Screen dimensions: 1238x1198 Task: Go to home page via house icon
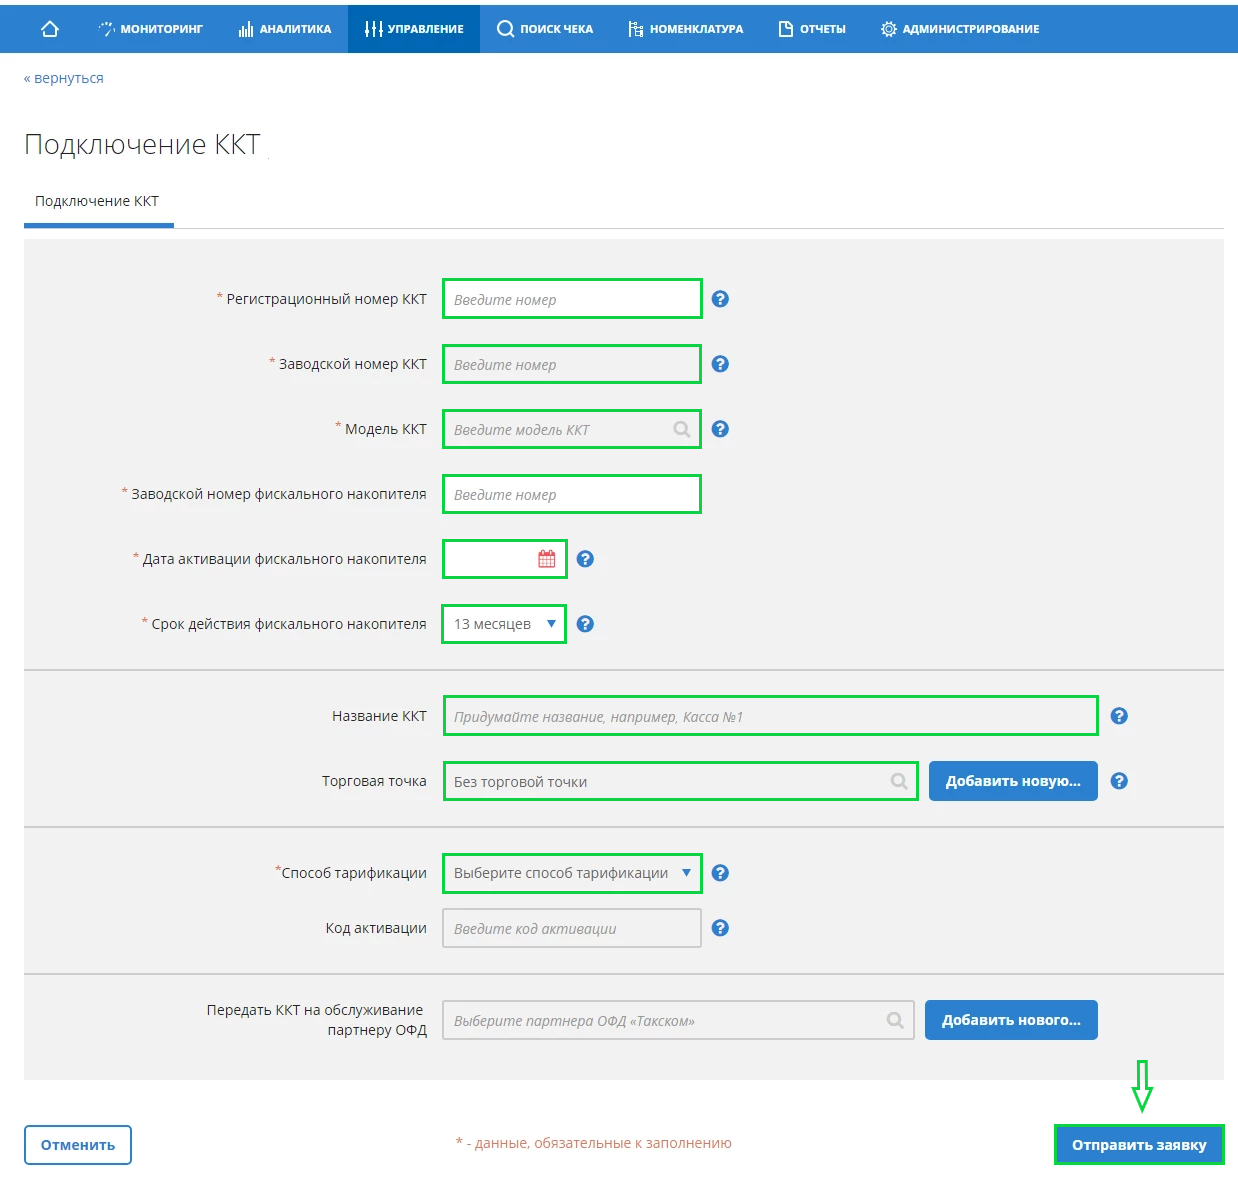(50, 29)
